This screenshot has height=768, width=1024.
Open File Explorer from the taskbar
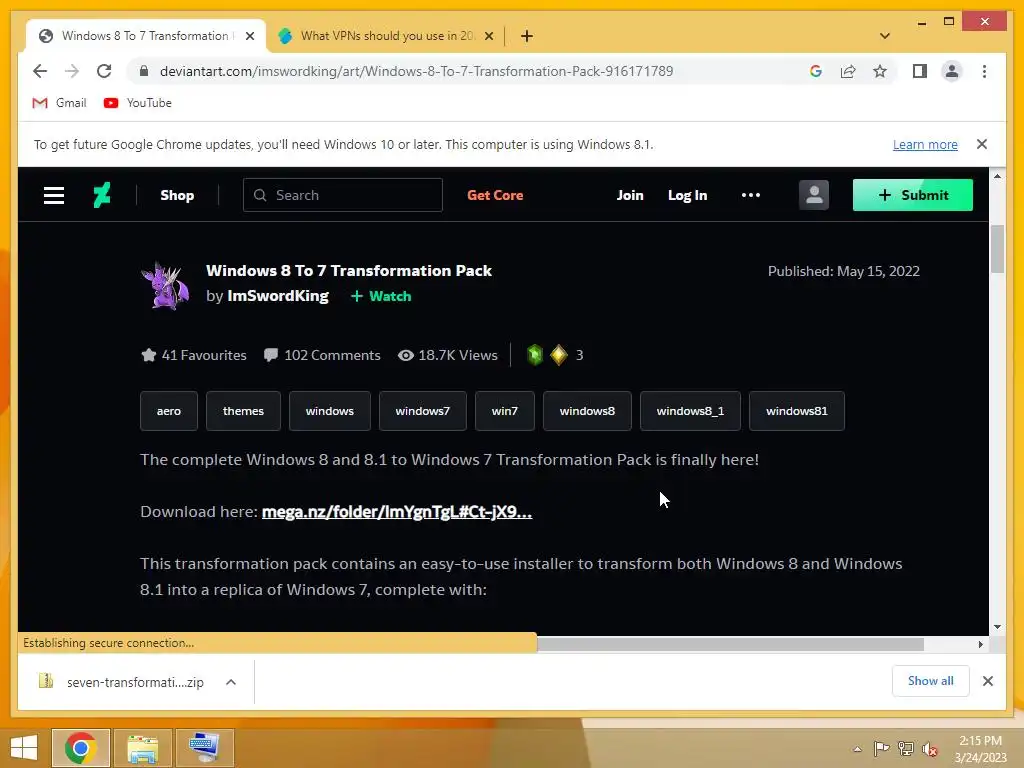click(x=142, y=748)
